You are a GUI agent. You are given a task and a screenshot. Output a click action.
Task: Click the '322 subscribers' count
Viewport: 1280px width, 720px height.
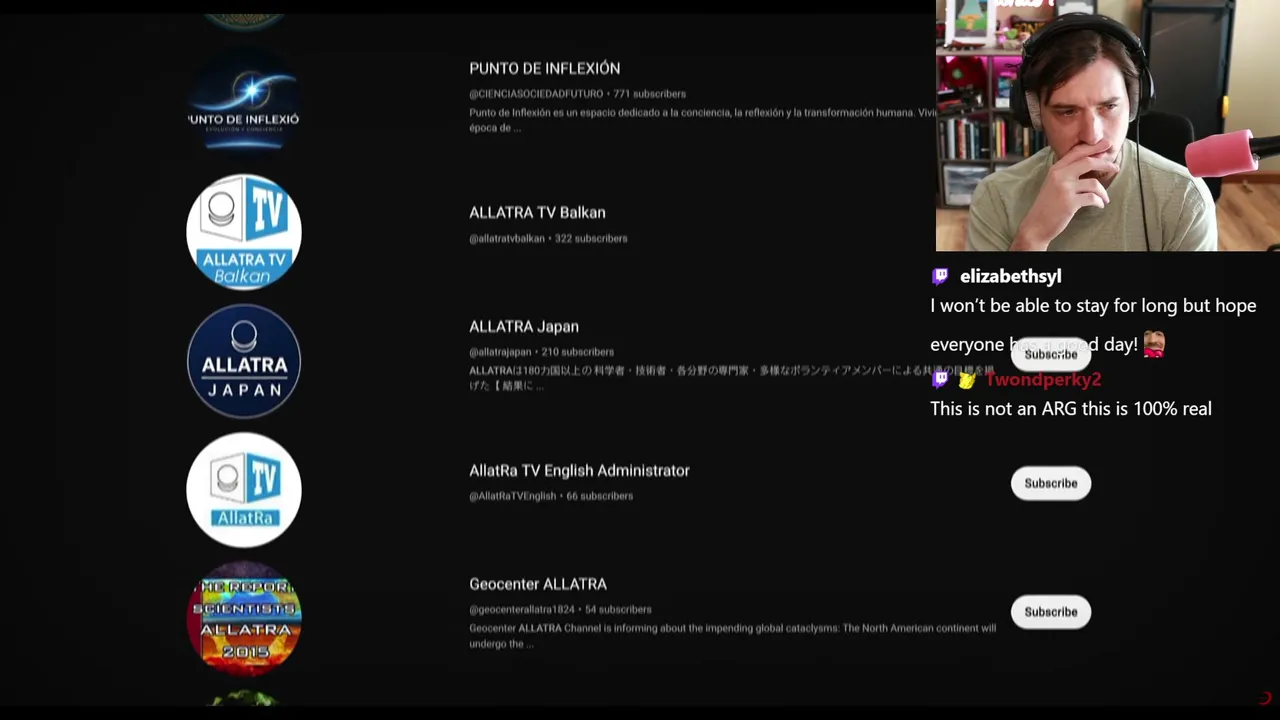click(x=591, y=238)
